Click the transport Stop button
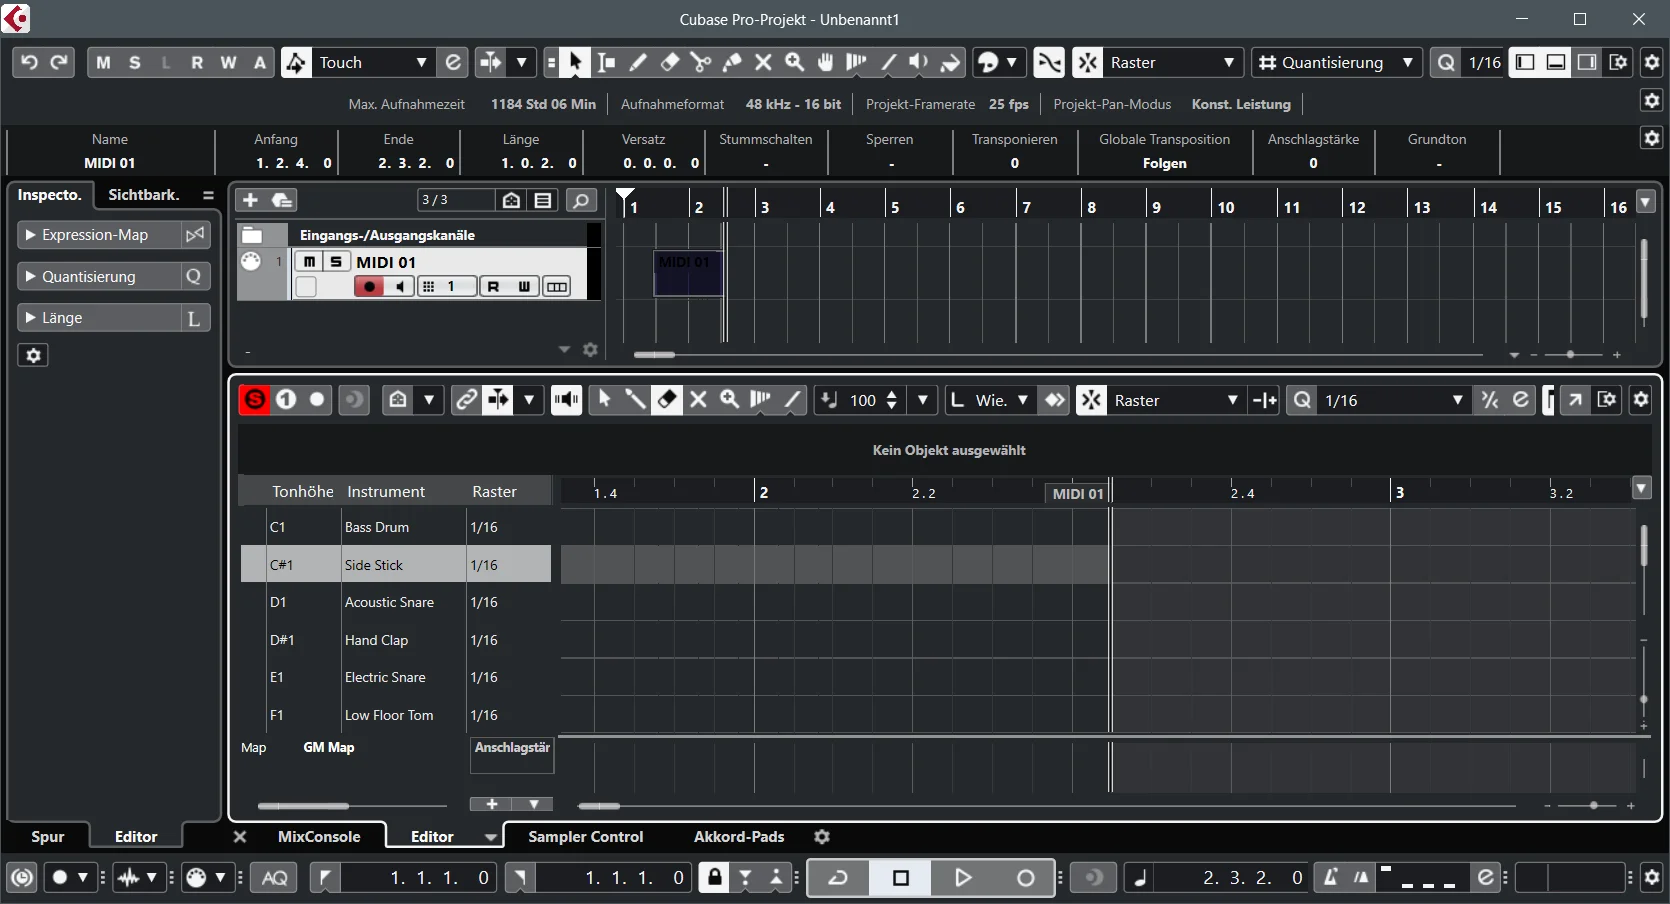Viewport: 1670px width, 904px height. (x=900, y=878)
